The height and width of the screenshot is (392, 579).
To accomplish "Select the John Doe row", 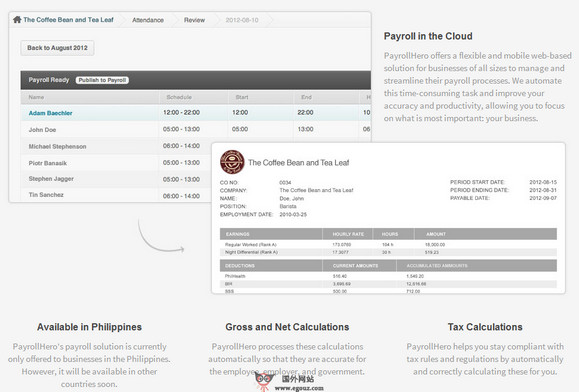I will (196, 129).
